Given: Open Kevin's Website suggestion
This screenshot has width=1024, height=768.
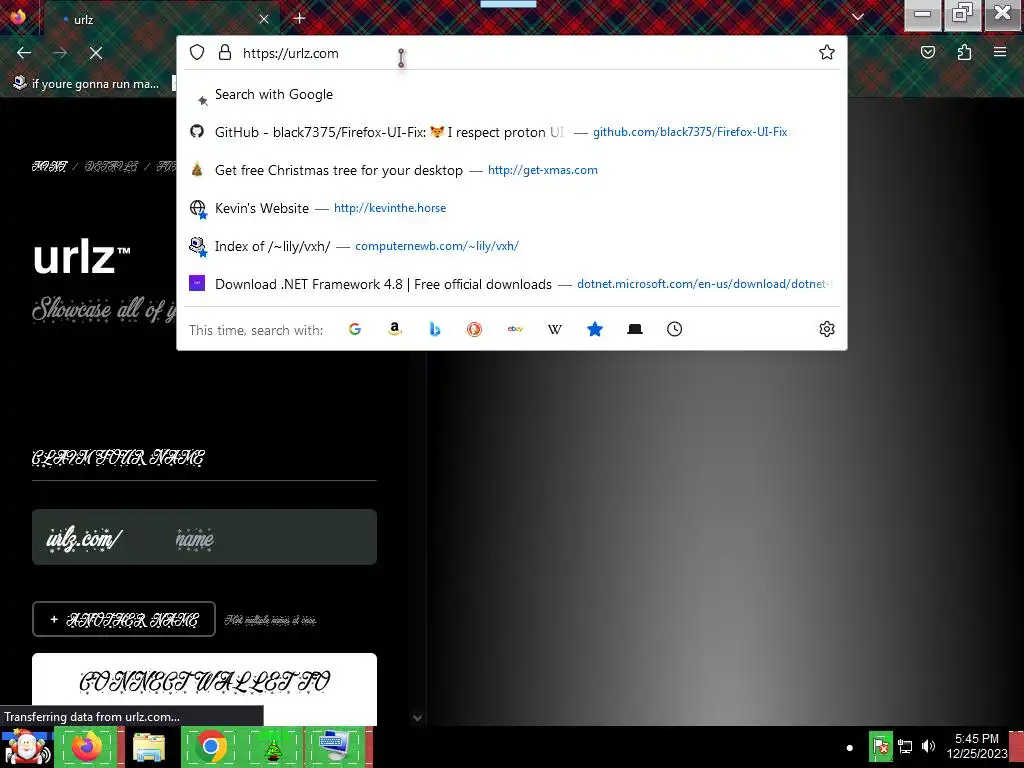Looking at the screenshot, I should point(512,208).
